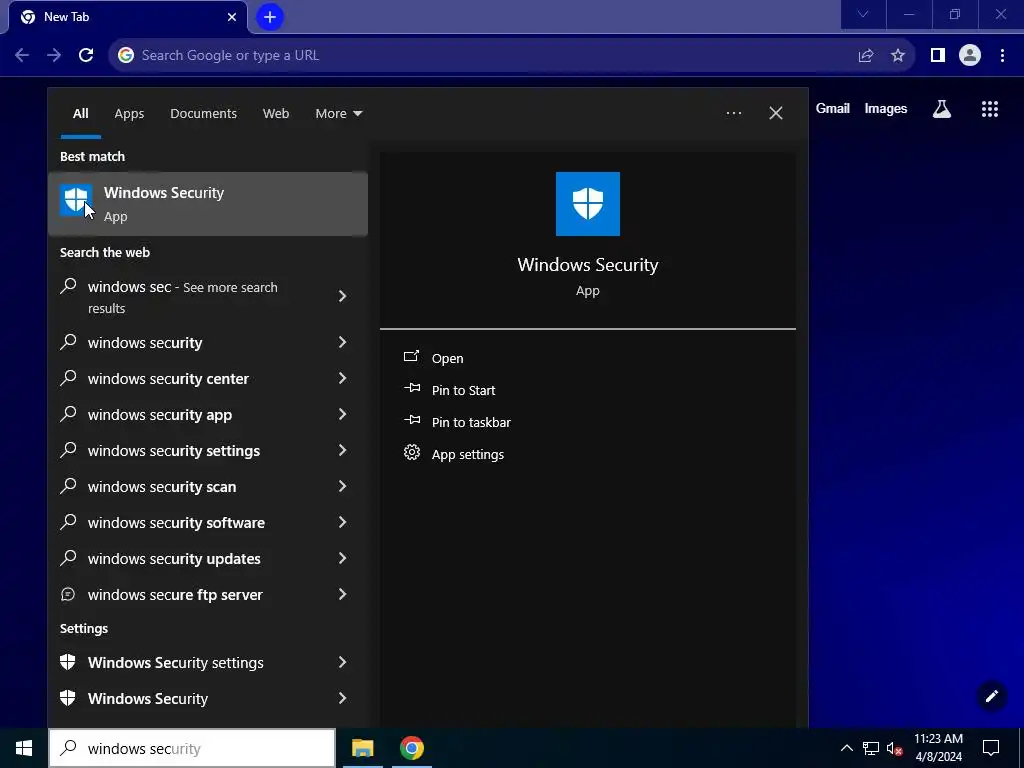Open search options three-dot menu
The width and height of the screenshot is (1024, 768).
pos(733,113)
